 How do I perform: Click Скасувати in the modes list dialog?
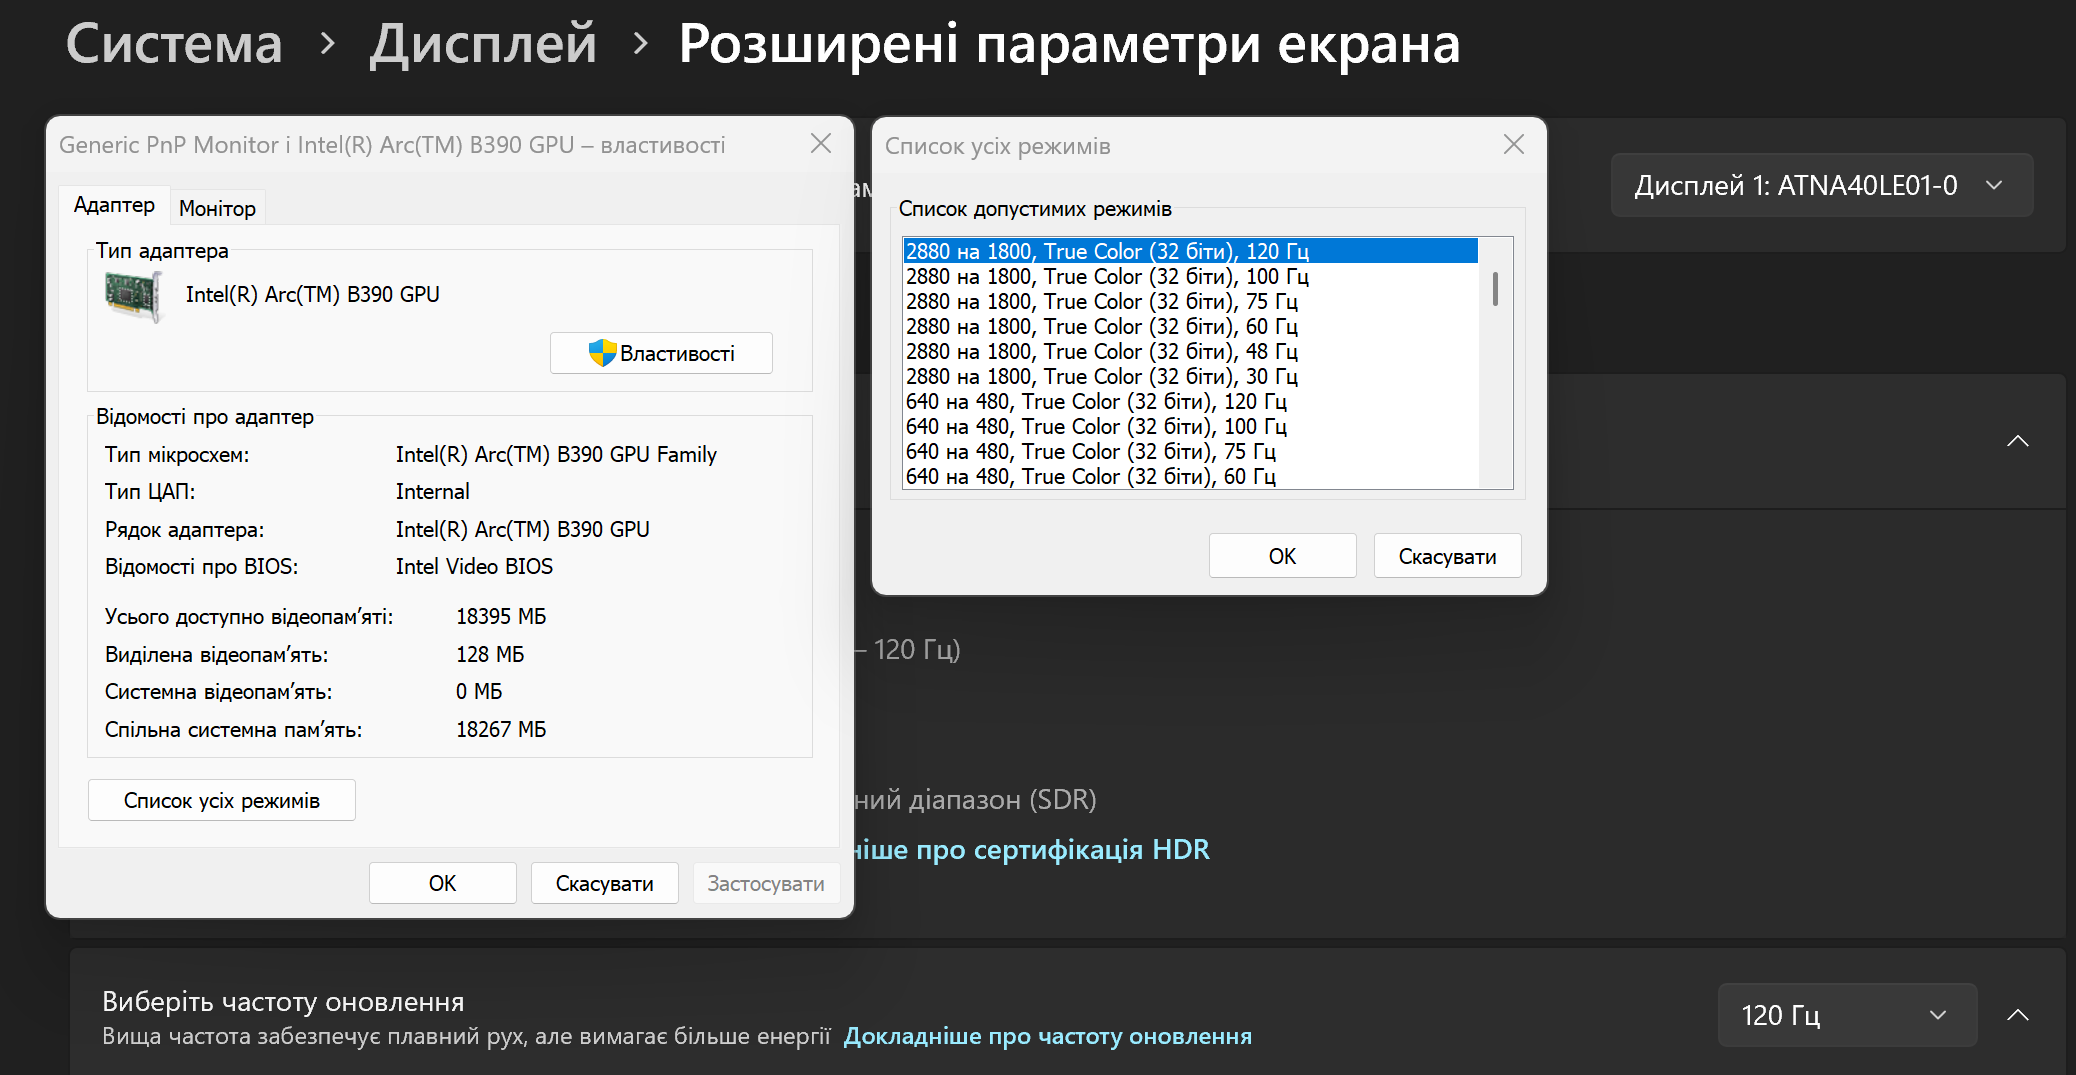click(1446, 556)
